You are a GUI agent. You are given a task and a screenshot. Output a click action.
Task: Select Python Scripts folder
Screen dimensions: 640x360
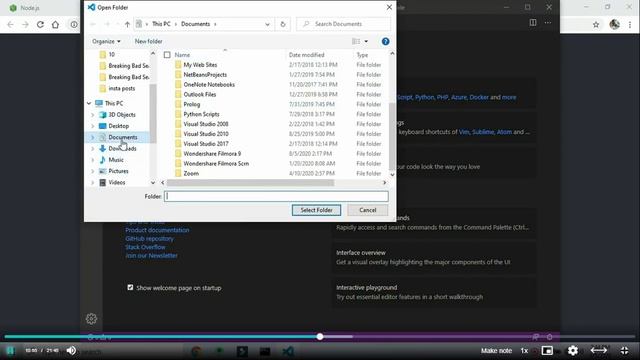(x=201, y=114)
